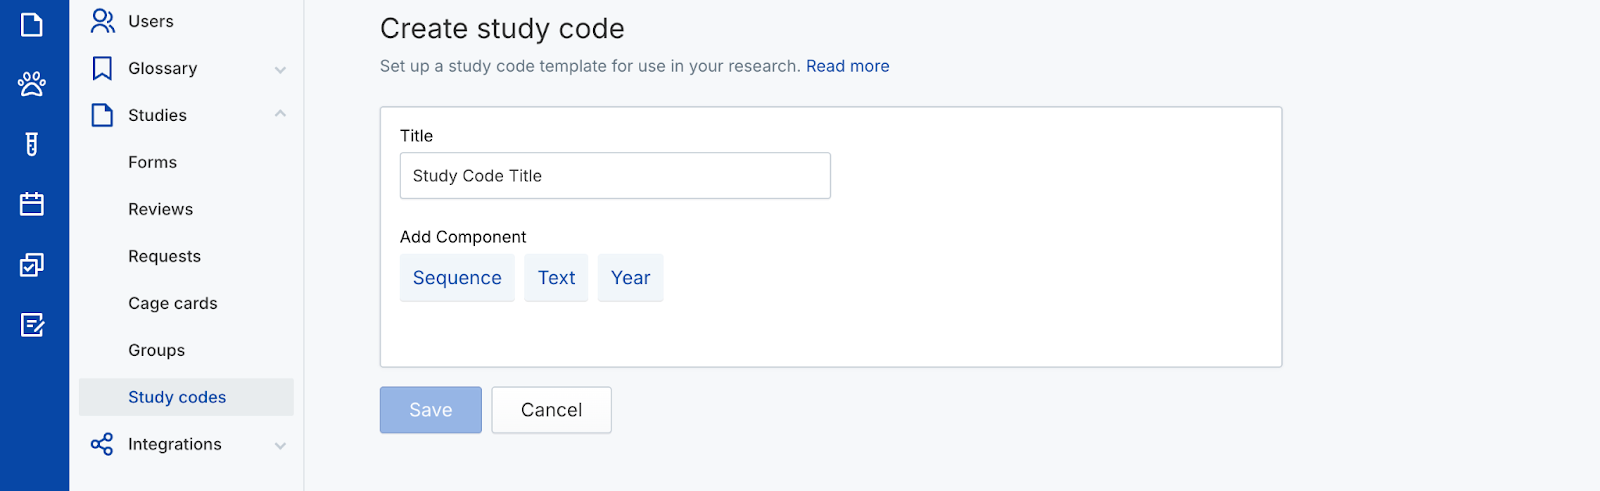Screen dimensions: 1600x491
Task: Collapse the Studies menu chevron
Action: pyautogui.click(x=280, y=115)
